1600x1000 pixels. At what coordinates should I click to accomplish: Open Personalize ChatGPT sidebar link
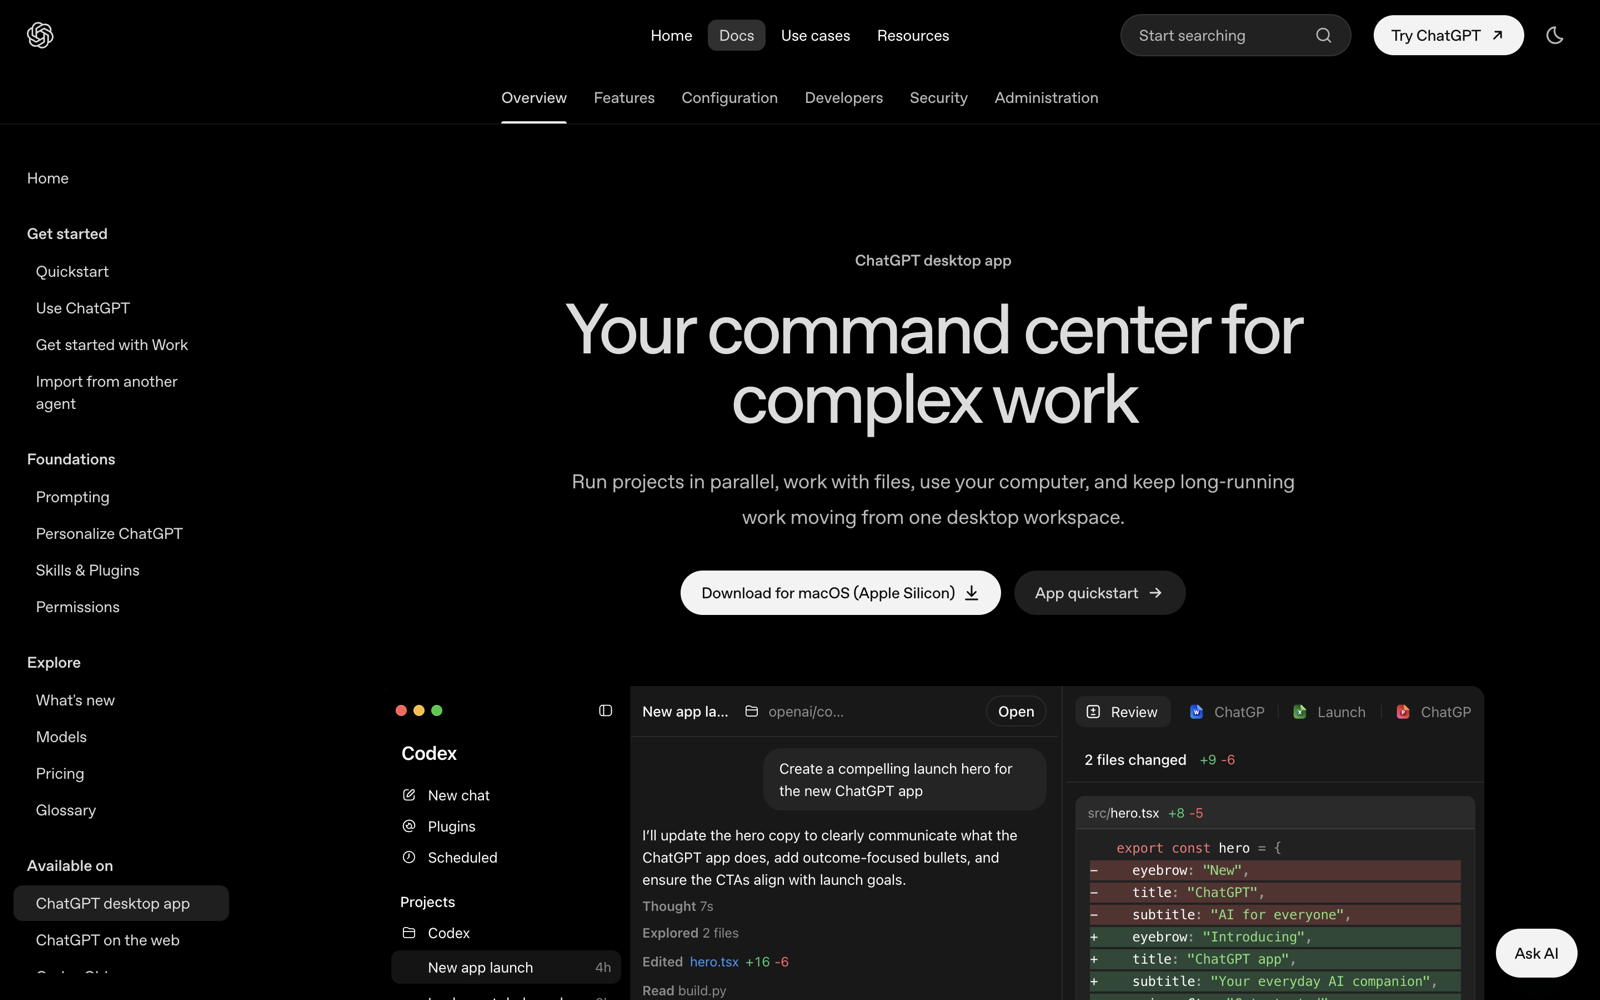tap(109, 534)
